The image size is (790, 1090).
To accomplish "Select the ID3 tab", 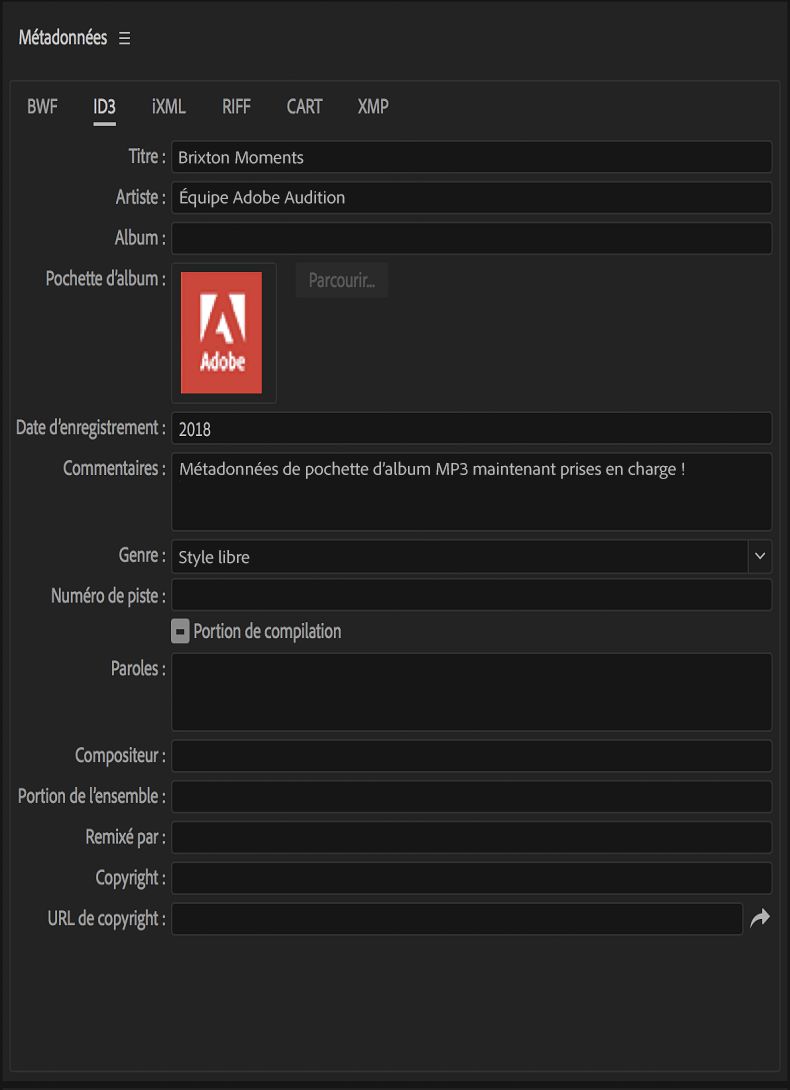I will pyautogui.click(x=104, y=107).
